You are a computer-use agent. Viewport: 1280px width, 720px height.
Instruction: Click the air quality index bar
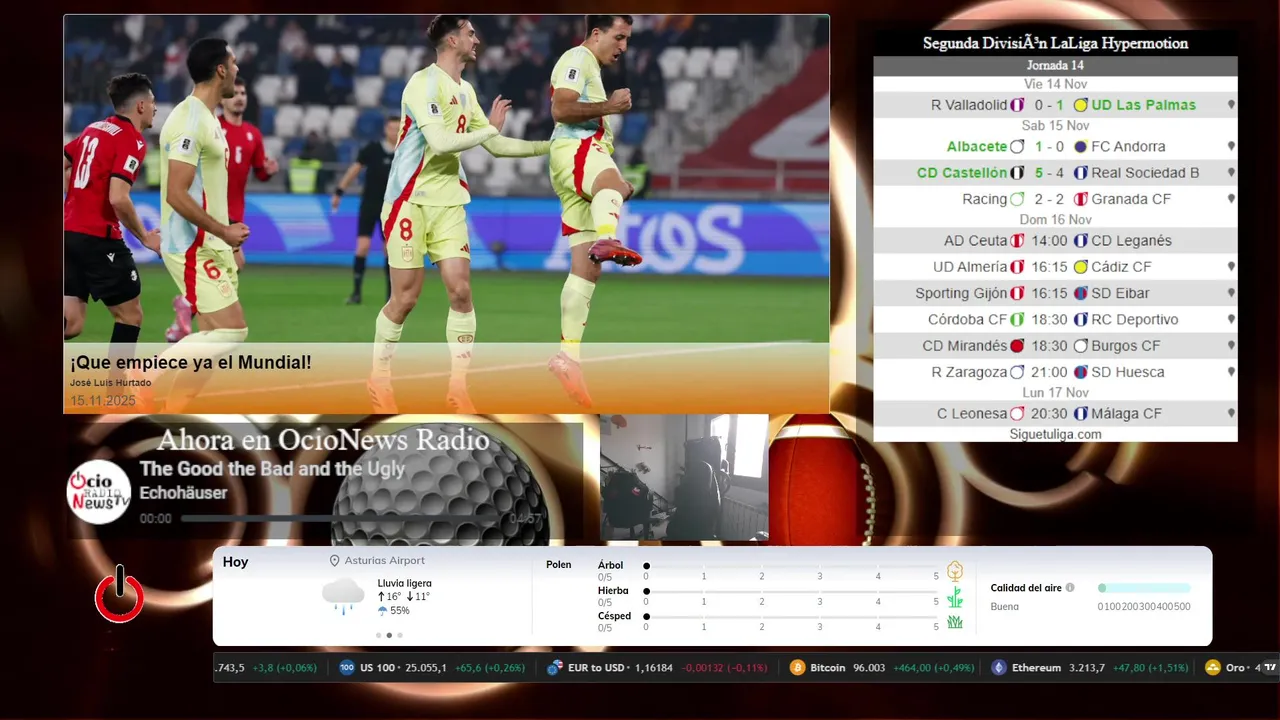point(1144,588)
